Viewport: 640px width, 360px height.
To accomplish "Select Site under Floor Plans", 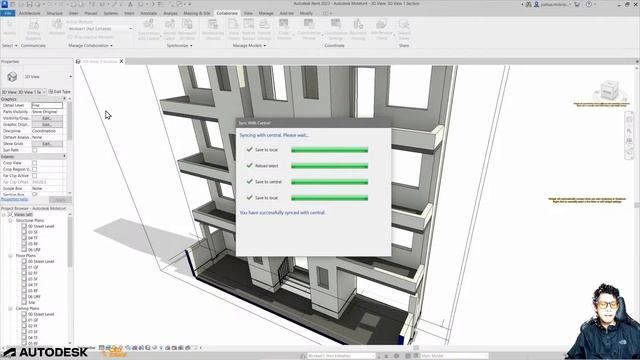I will pyautogui.click(x=32, y=302).
